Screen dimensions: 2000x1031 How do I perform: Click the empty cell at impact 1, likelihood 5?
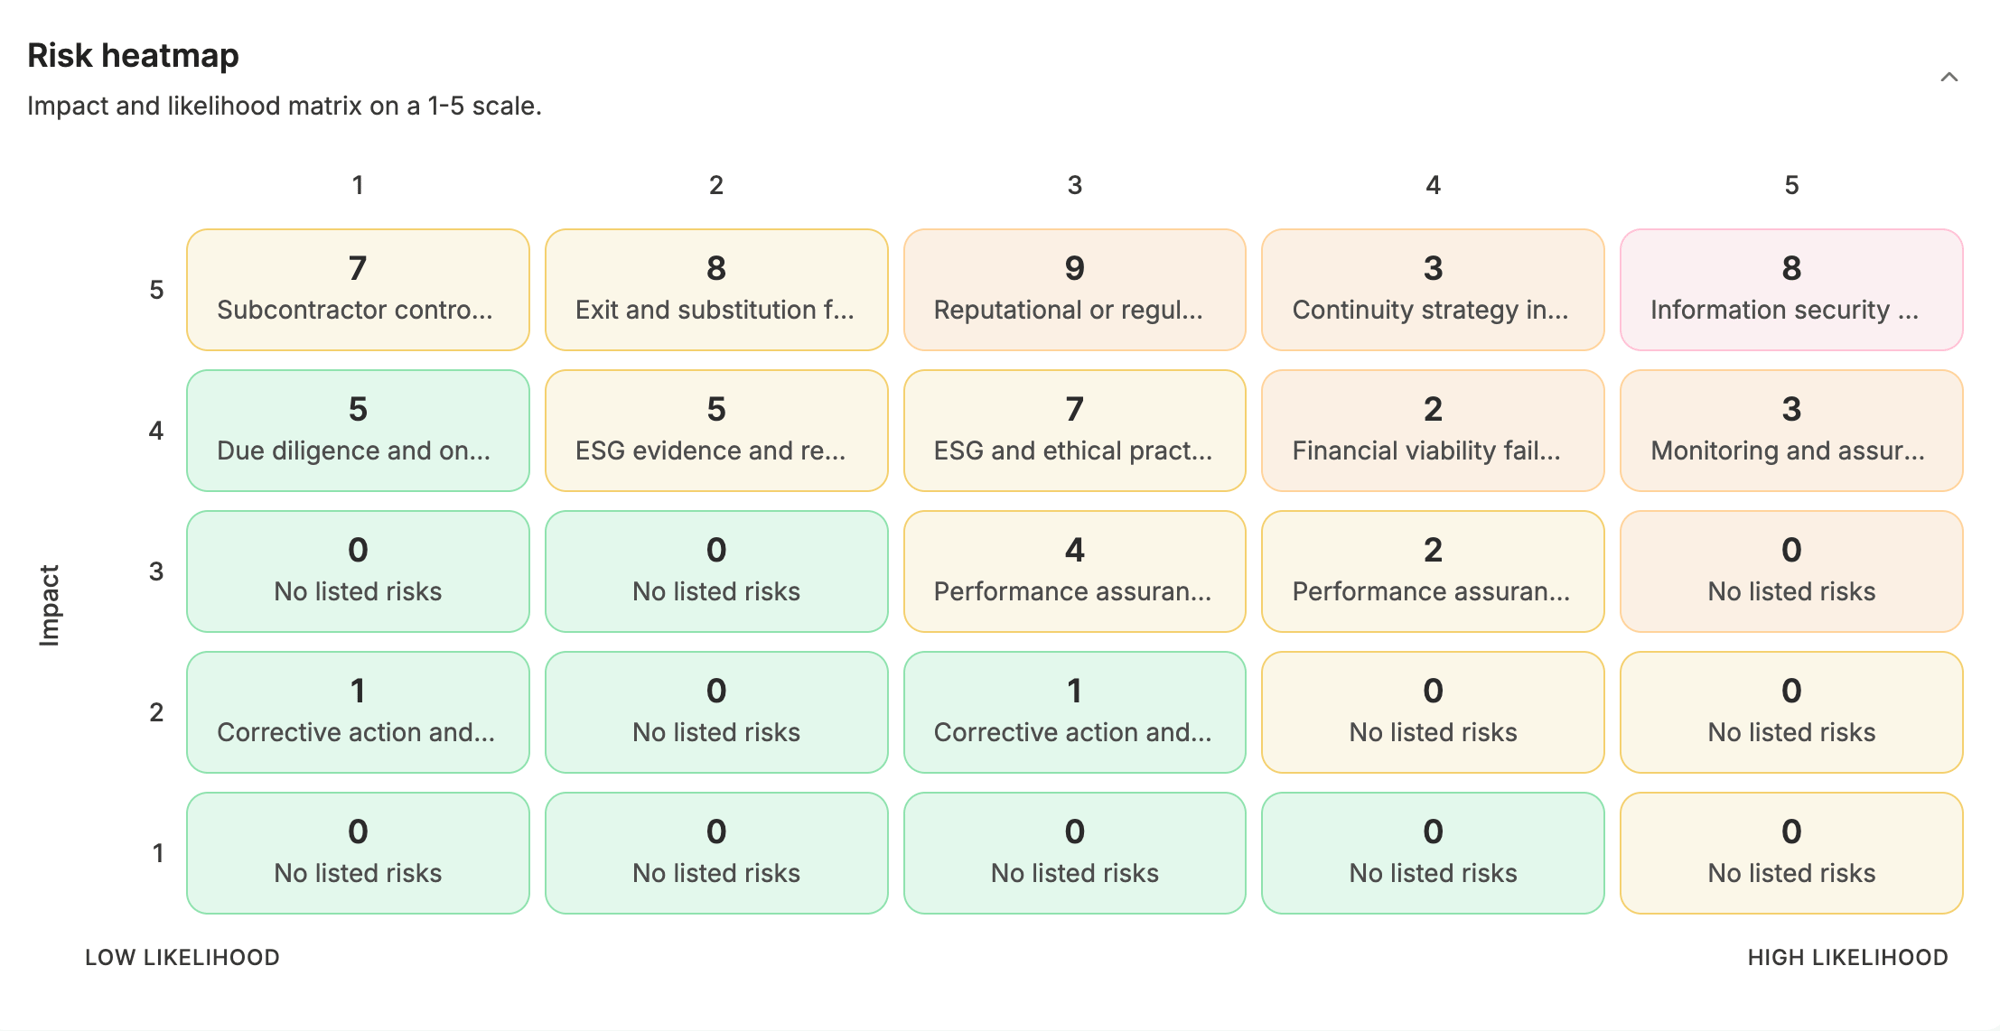coord(1791,854)
